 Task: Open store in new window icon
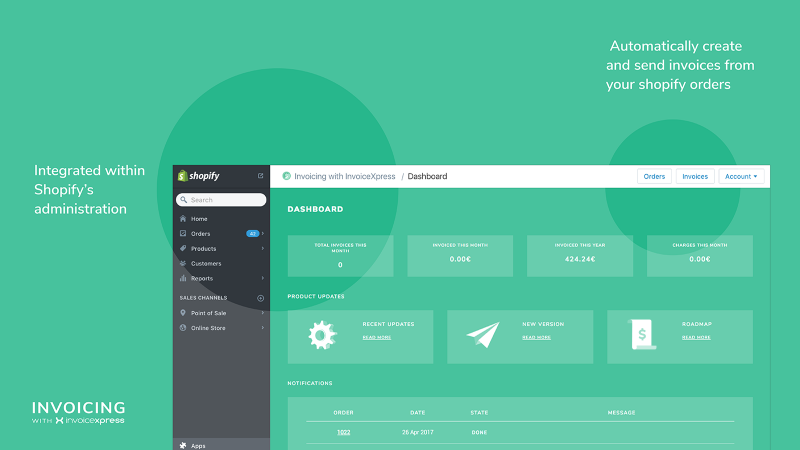tap(260, 176)
